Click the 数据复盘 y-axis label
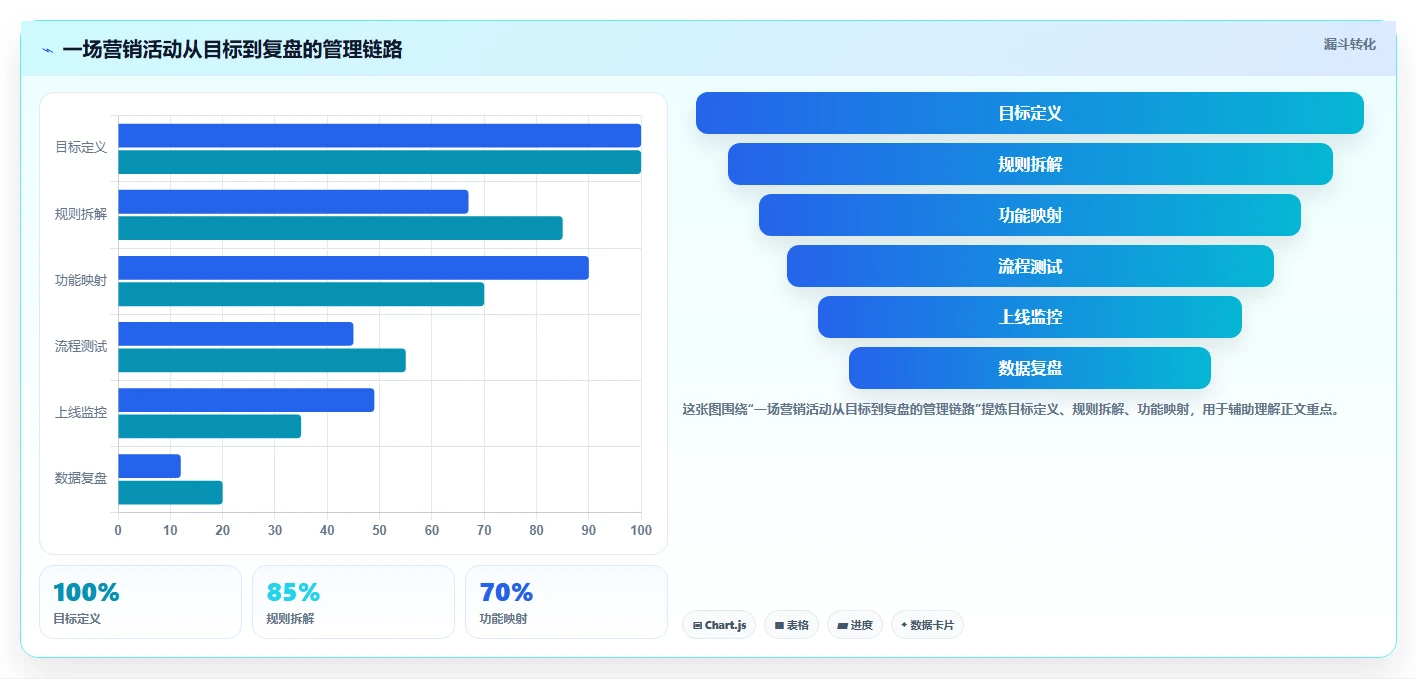Image resolution: width=1417 pixels, height=679 pixels. (81, 478)
